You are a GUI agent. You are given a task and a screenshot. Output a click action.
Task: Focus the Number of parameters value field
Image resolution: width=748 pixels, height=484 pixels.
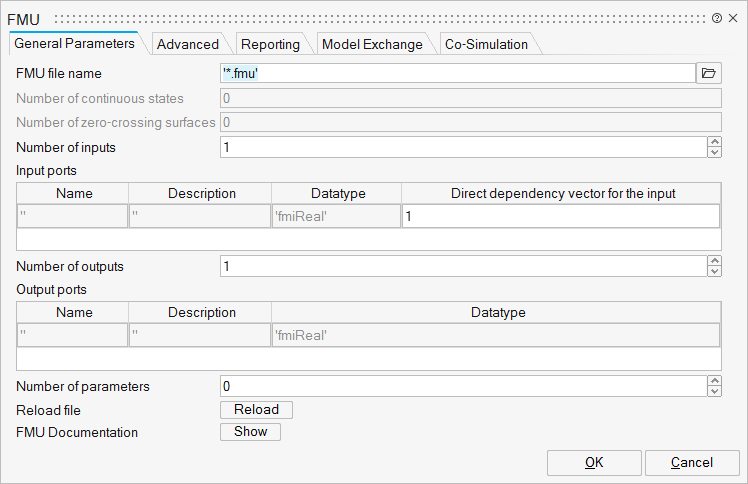(462, 385)
